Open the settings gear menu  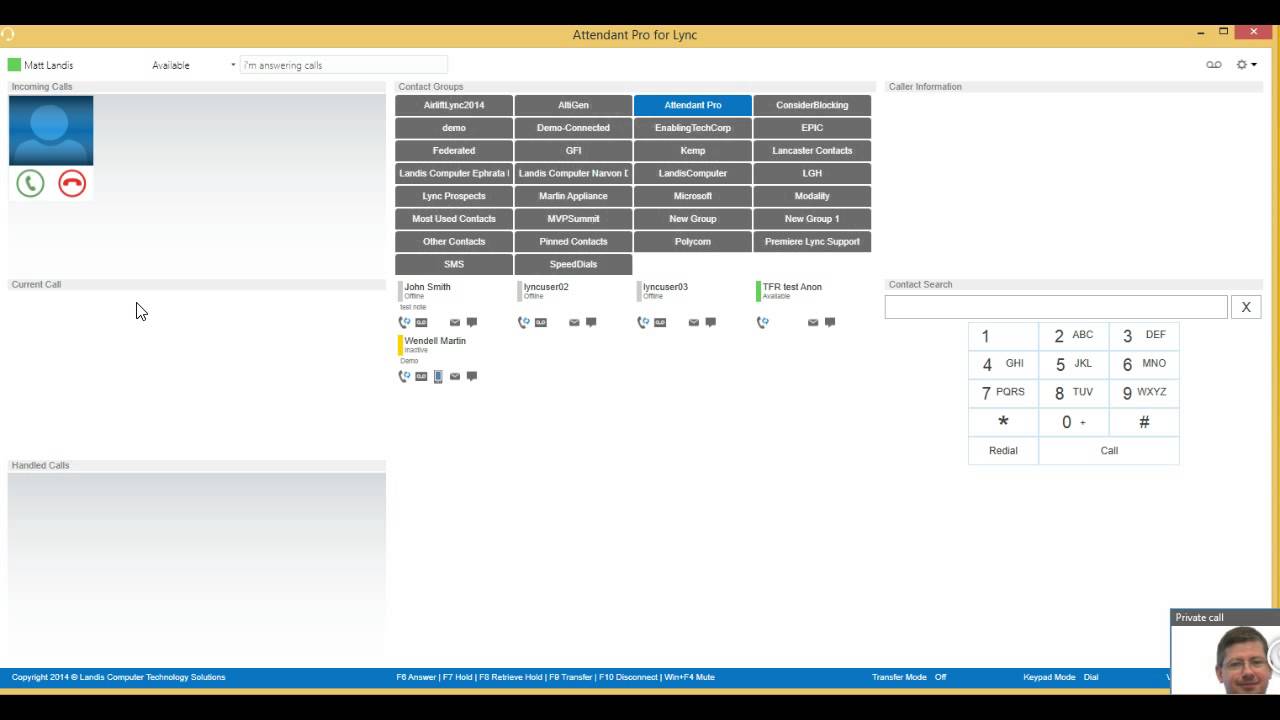pyautogui.click(x=1246, y=65)
